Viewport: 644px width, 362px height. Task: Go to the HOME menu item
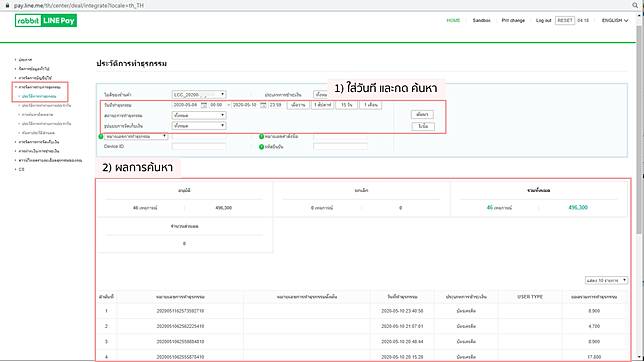click(x=453, y=20)
